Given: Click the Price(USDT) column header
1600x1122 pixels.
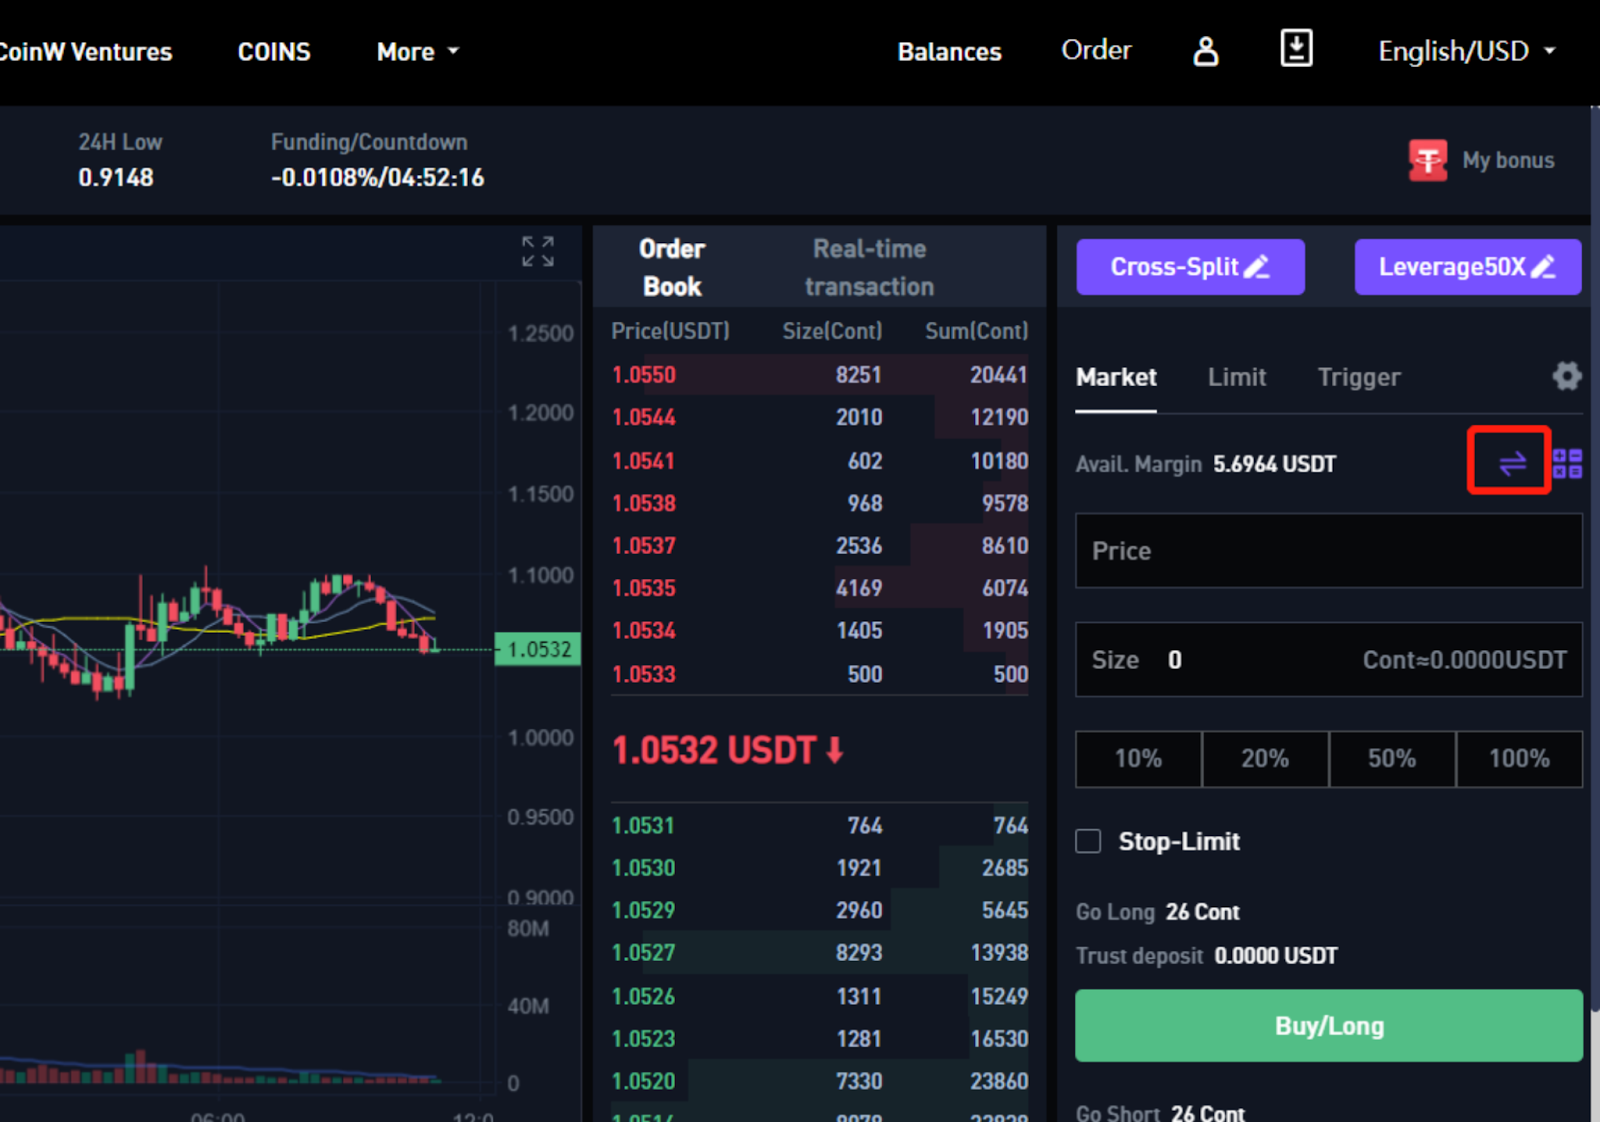Looking at the screenshot, I should coord(670,331).
